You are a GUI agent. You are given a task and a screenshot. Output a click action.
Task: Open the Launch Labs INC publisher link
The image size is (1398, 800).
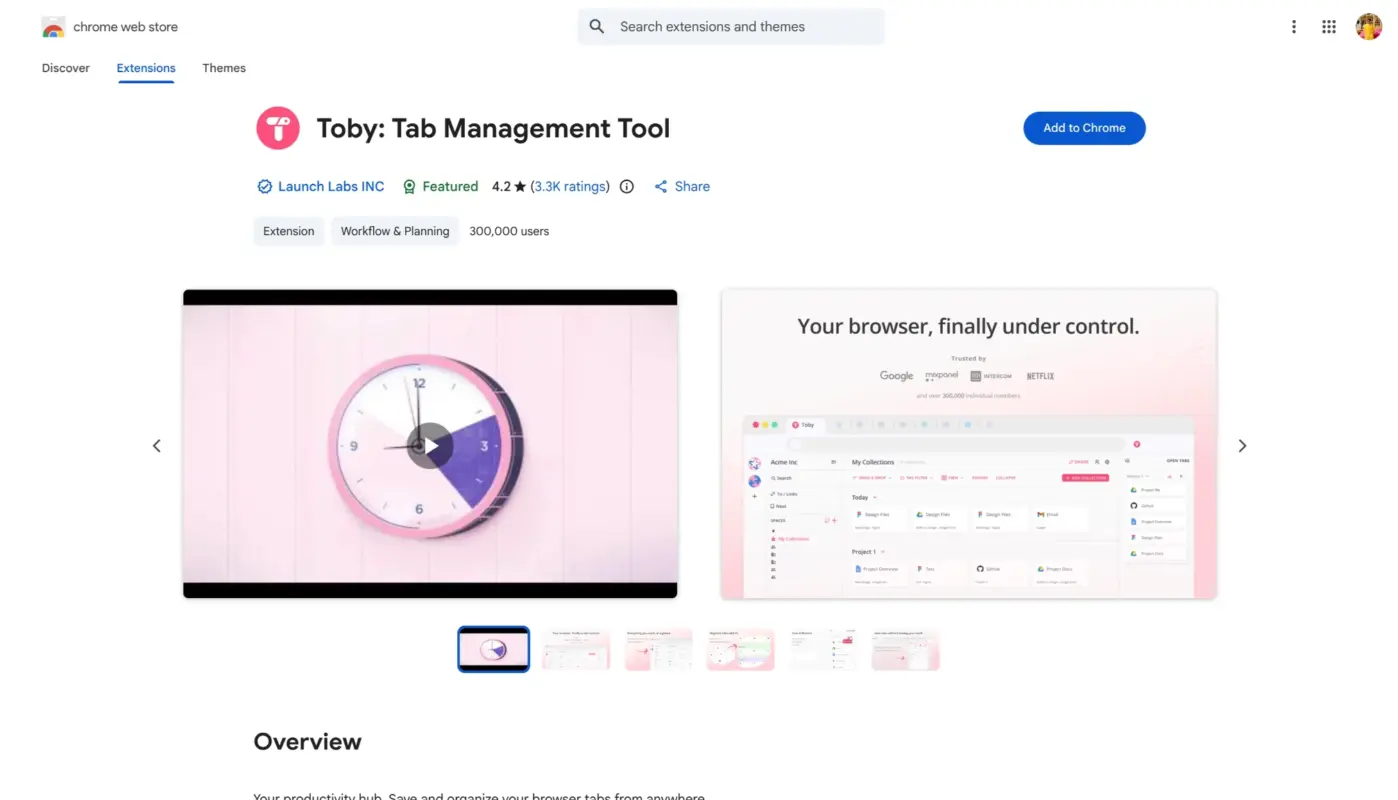(x=331, y=186)
